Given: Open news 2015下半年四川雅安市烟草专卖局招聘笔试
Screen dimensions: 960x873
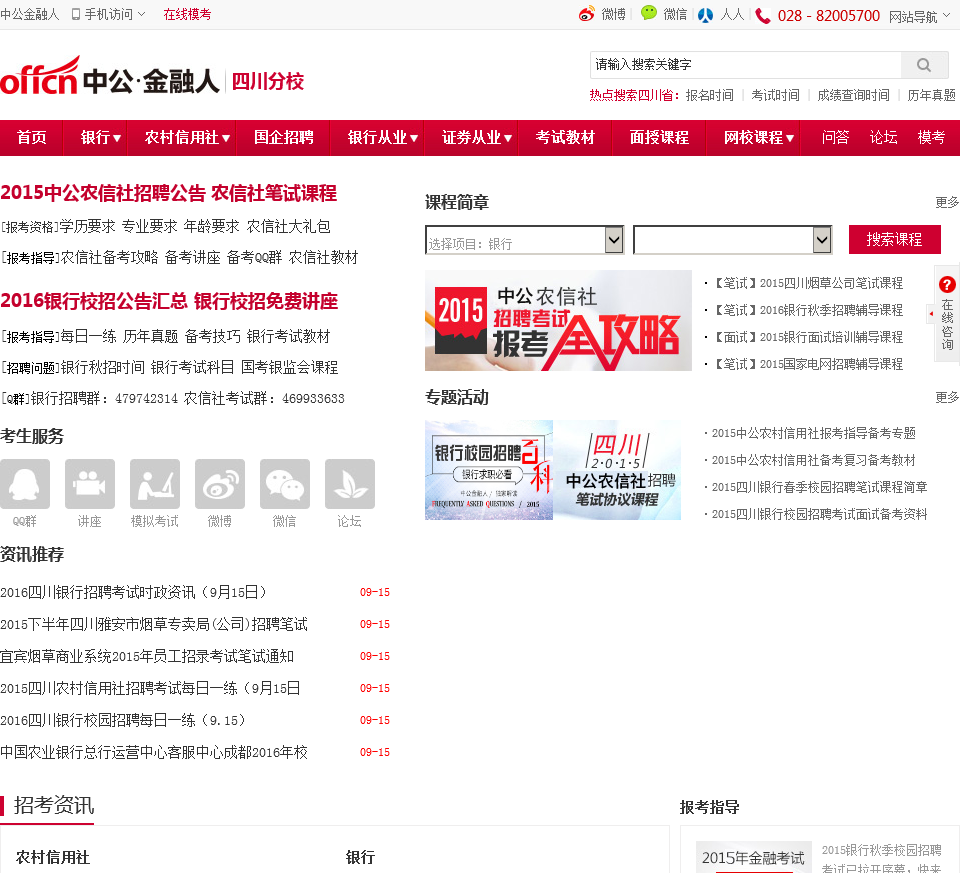Looking at the screenshot, I should pyautogui.click(x=154, y=624).
